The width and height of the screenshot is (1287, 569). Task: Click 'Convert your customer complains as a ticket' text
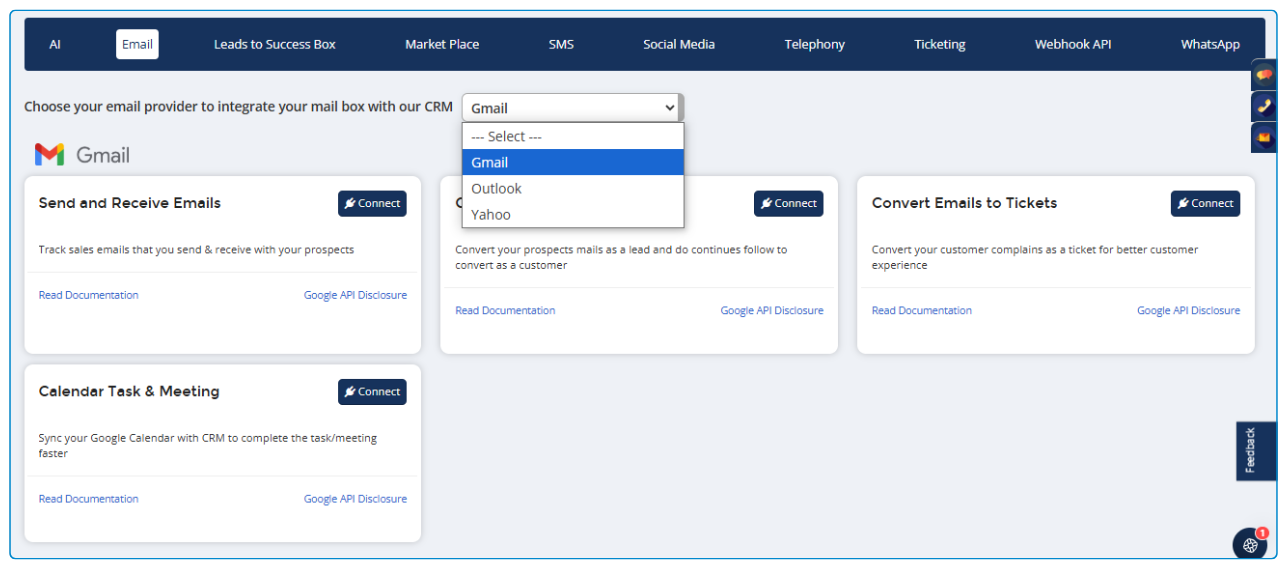click(x=1035, y=258)
